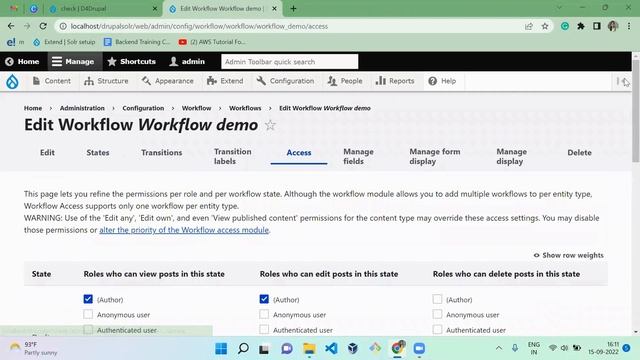Open the Appearance admin menu

(168, 81)
